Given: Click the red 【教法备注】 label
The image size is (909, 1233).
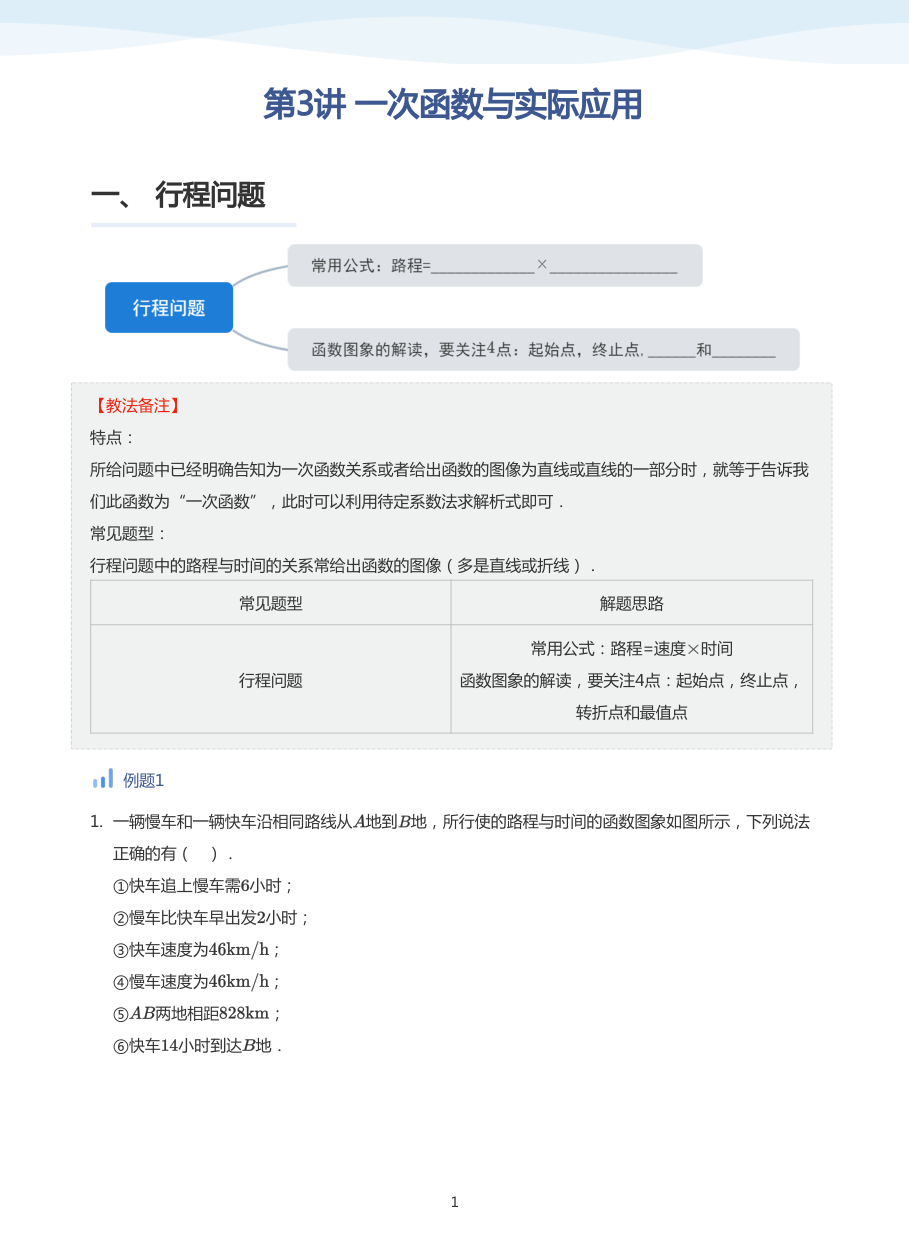Looking at the screenshot, I should click(137, 406).
